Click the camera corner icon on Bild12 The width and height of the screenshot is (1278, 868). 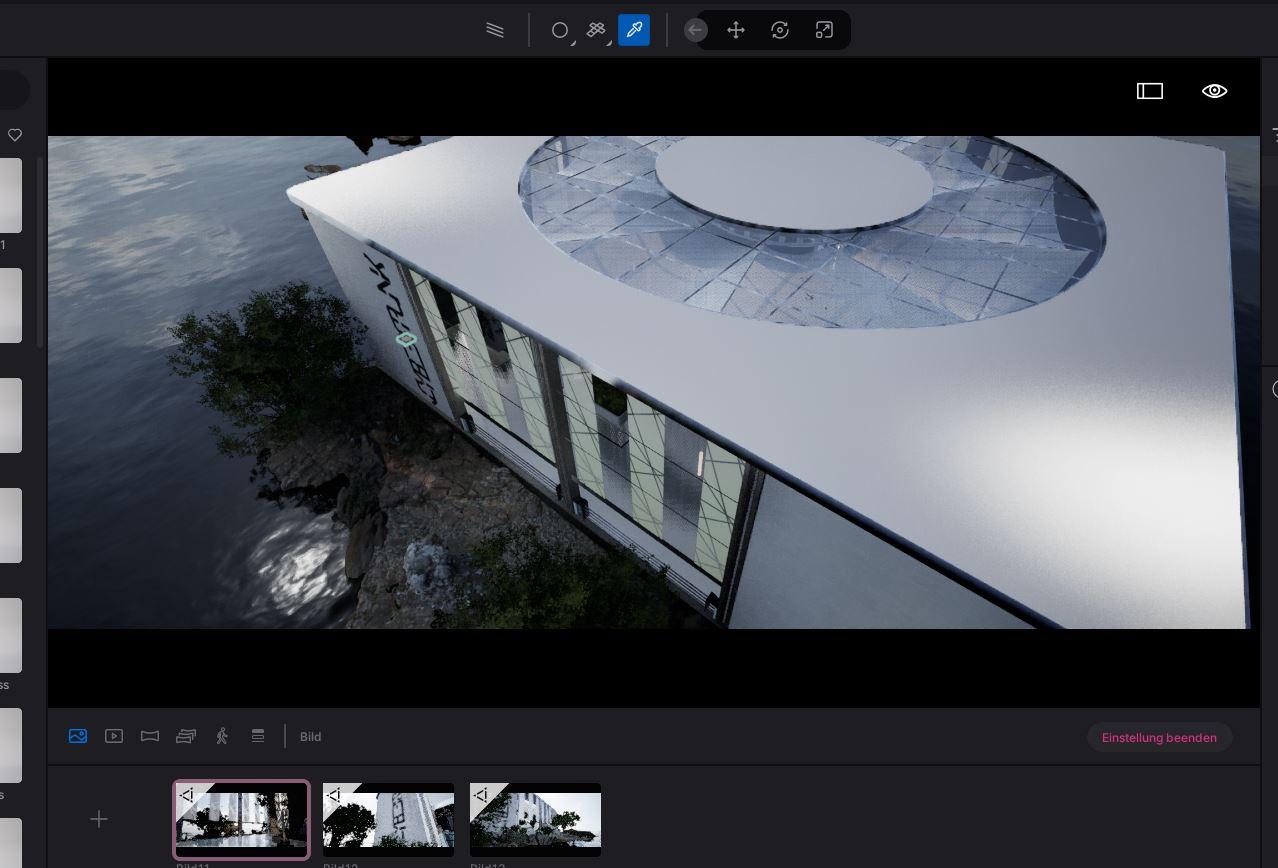[x=334, y=795]
